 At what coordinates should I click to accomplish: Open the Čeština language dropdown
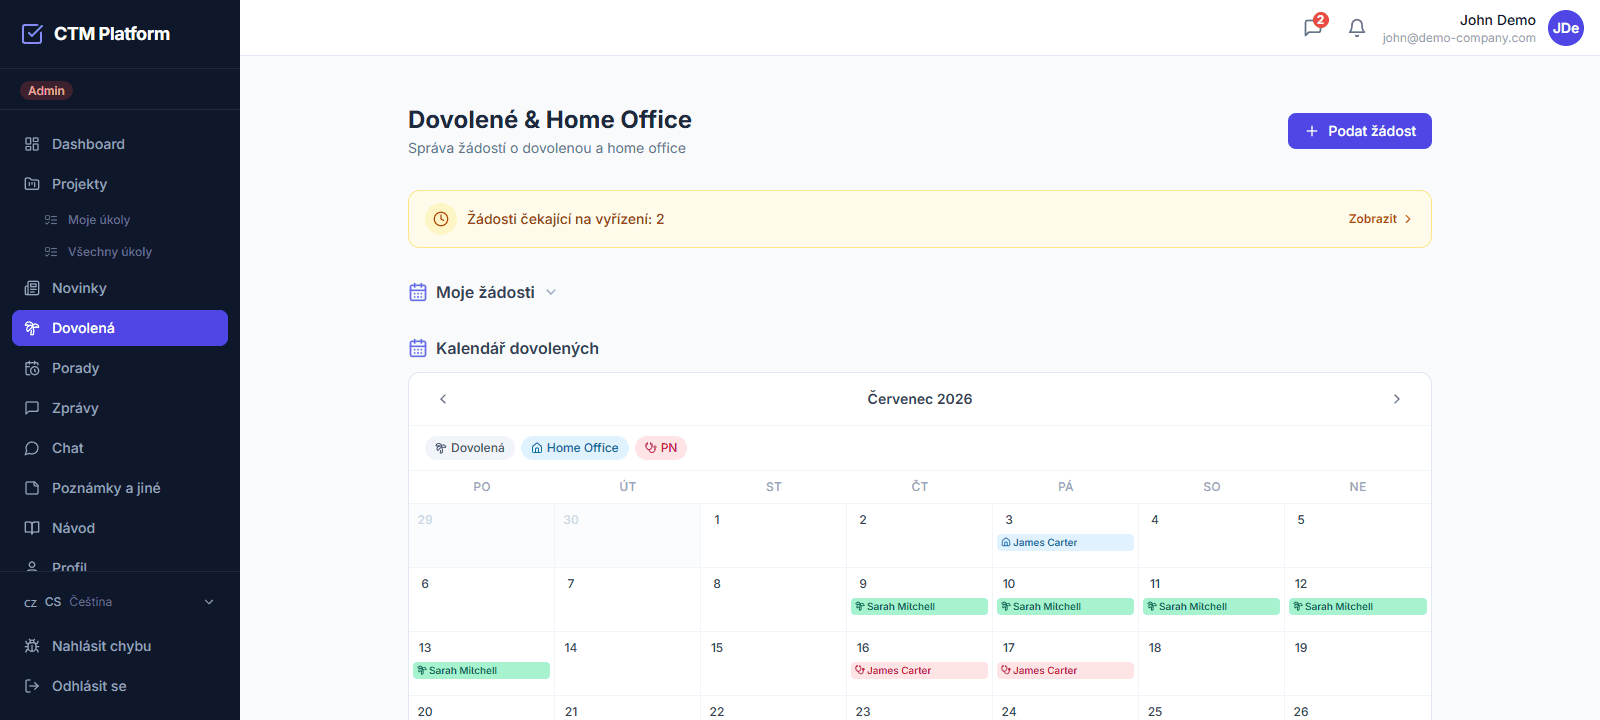point(120,602)
